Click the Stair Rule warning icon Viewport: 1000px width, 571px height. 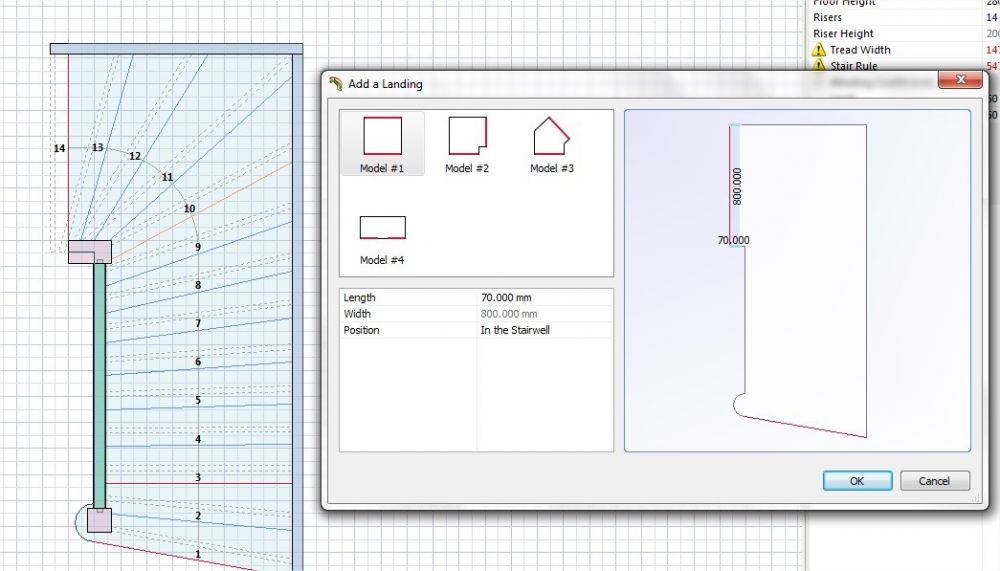pos(818,66)
